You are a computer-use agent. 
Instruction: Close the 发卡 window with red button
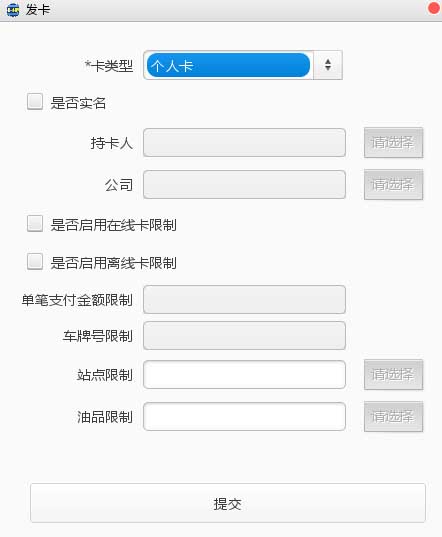coord(434,8)
